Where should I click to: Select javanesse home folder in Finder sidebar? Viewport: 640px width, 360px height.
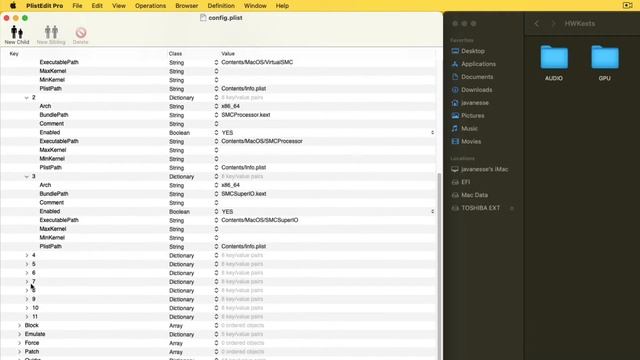(x=475, y=103)
